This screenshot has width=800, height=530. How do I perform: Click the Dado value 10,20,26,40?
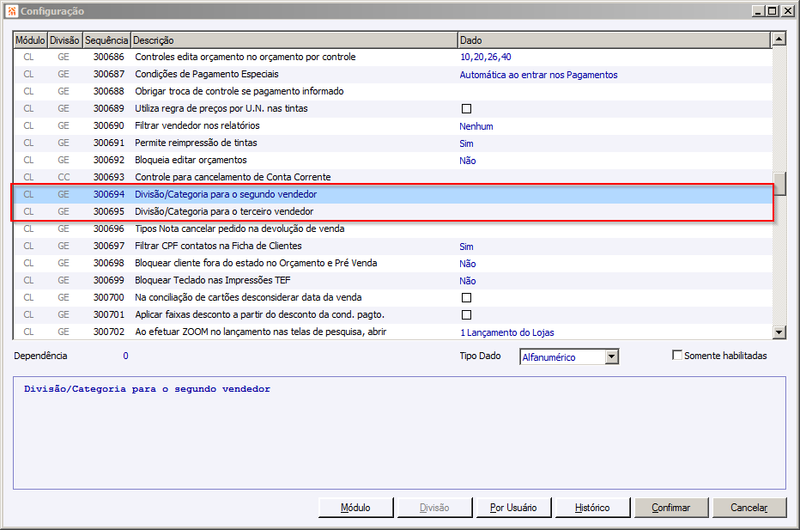tap(485, 57)
